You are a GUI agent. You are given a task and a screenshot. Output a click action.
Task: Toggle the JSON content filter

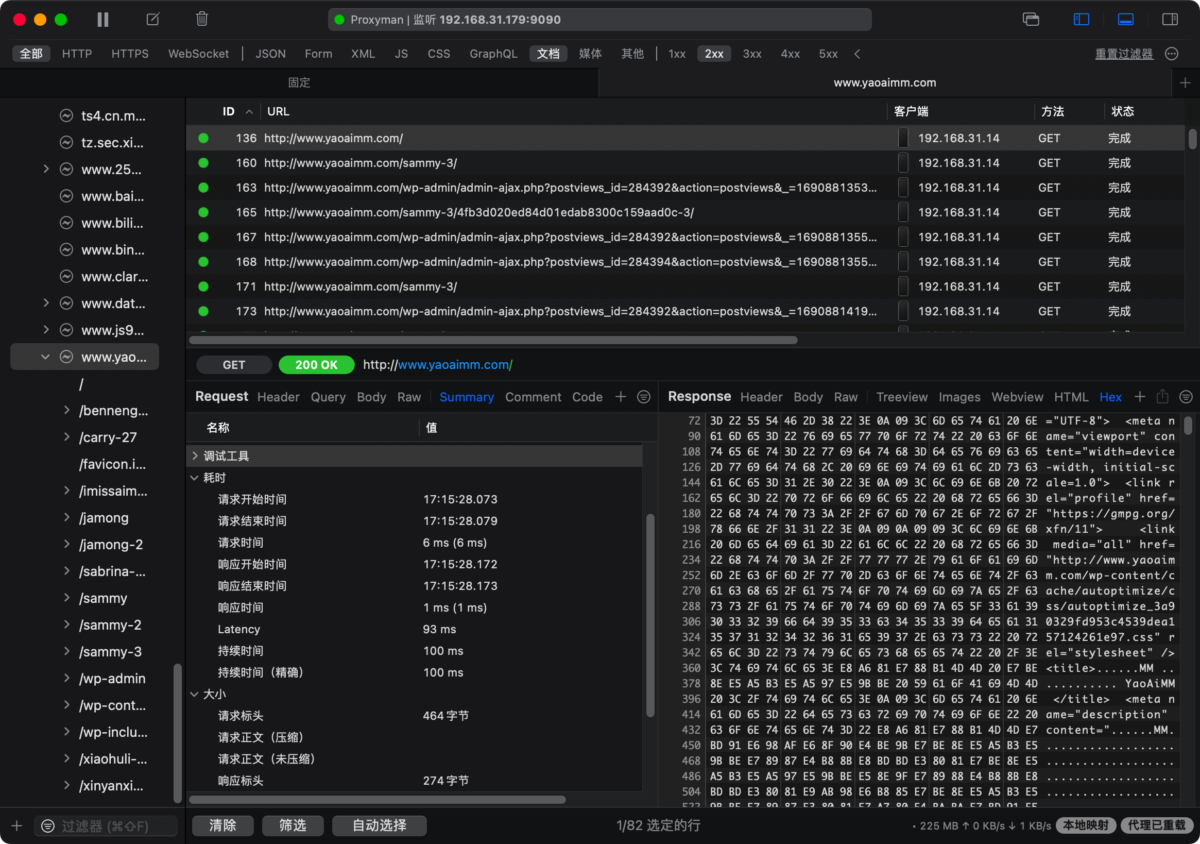click(x=270, y=54)
